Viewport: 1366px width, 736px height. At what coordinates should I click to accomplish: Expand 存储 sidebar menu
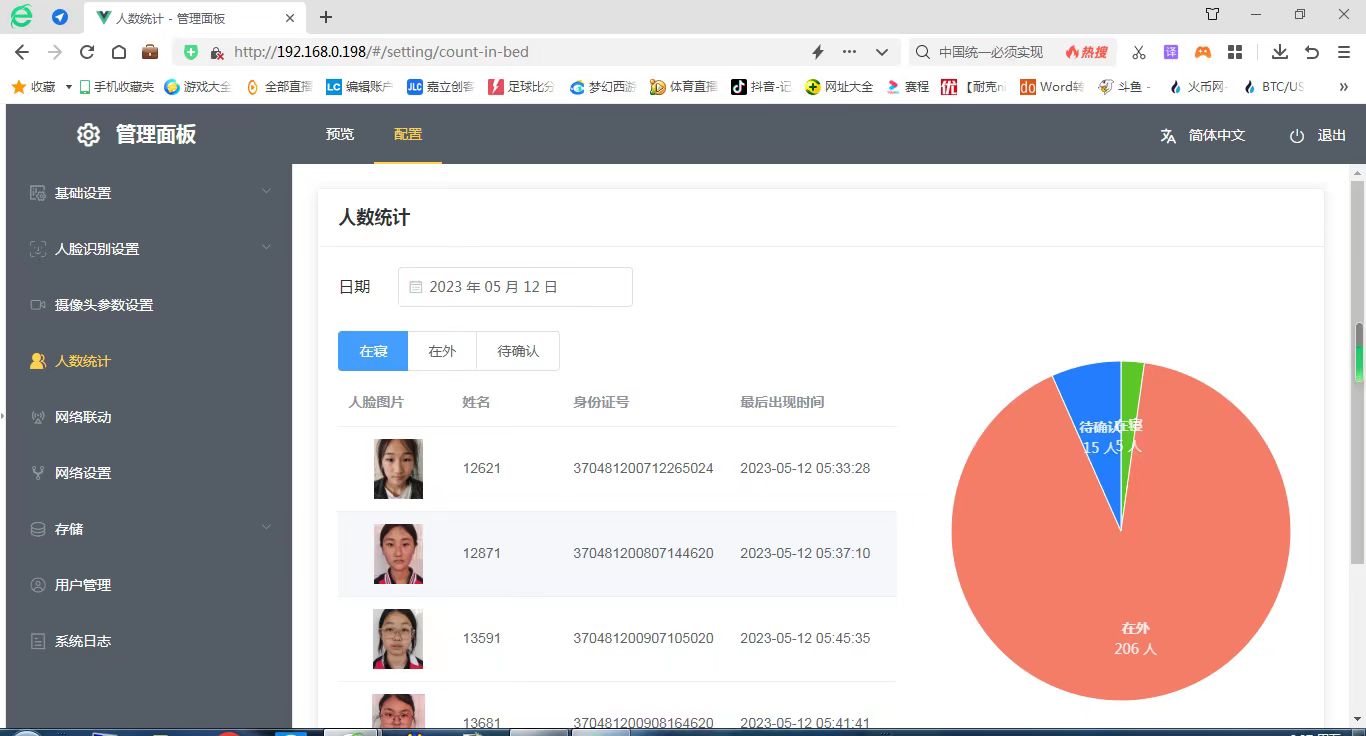pos(149,529)
